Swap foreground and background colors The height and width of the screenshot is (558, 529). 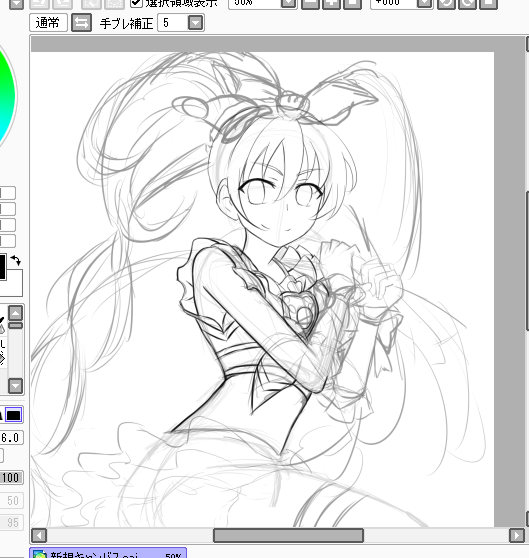tap(15, 260)
